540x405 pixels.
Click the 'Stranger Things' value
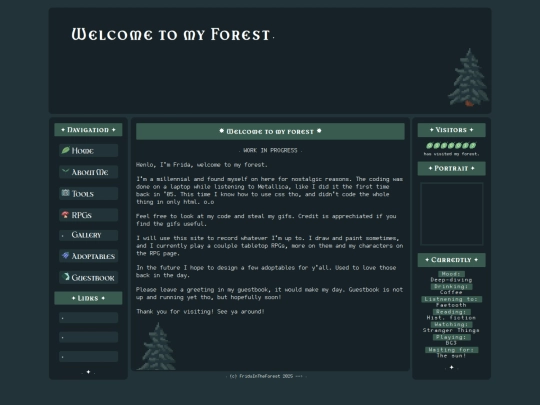coord(451,330)
